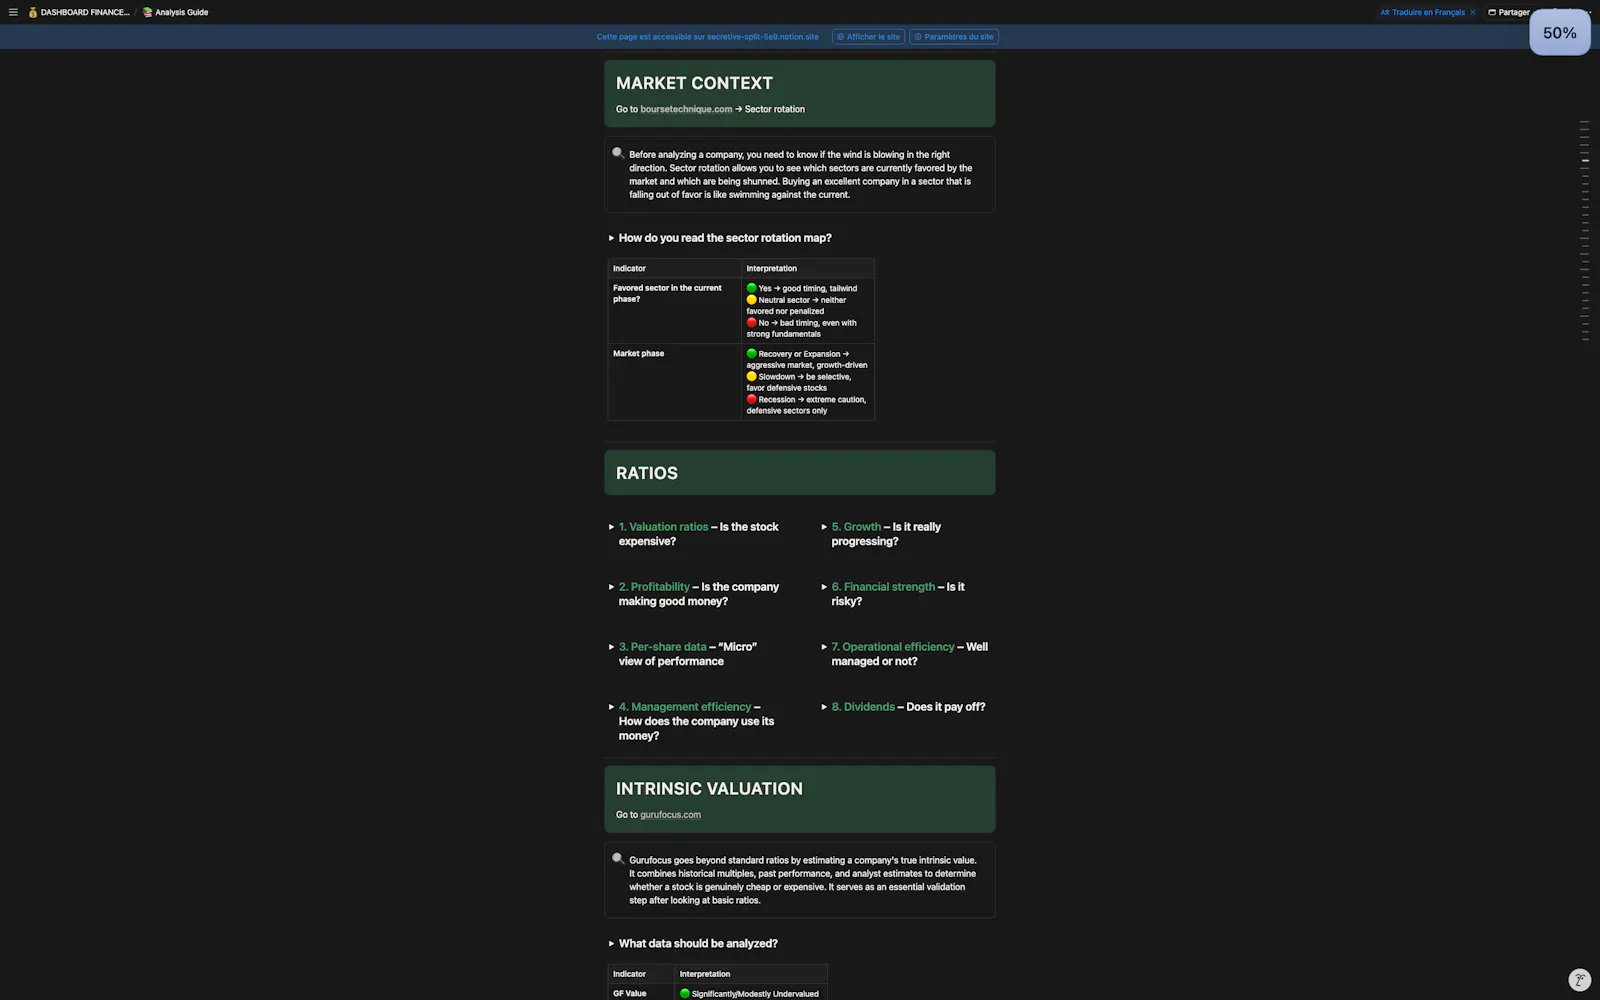
Task: Click the 50% zoom indicator
Action: [x=1559, y=33]
